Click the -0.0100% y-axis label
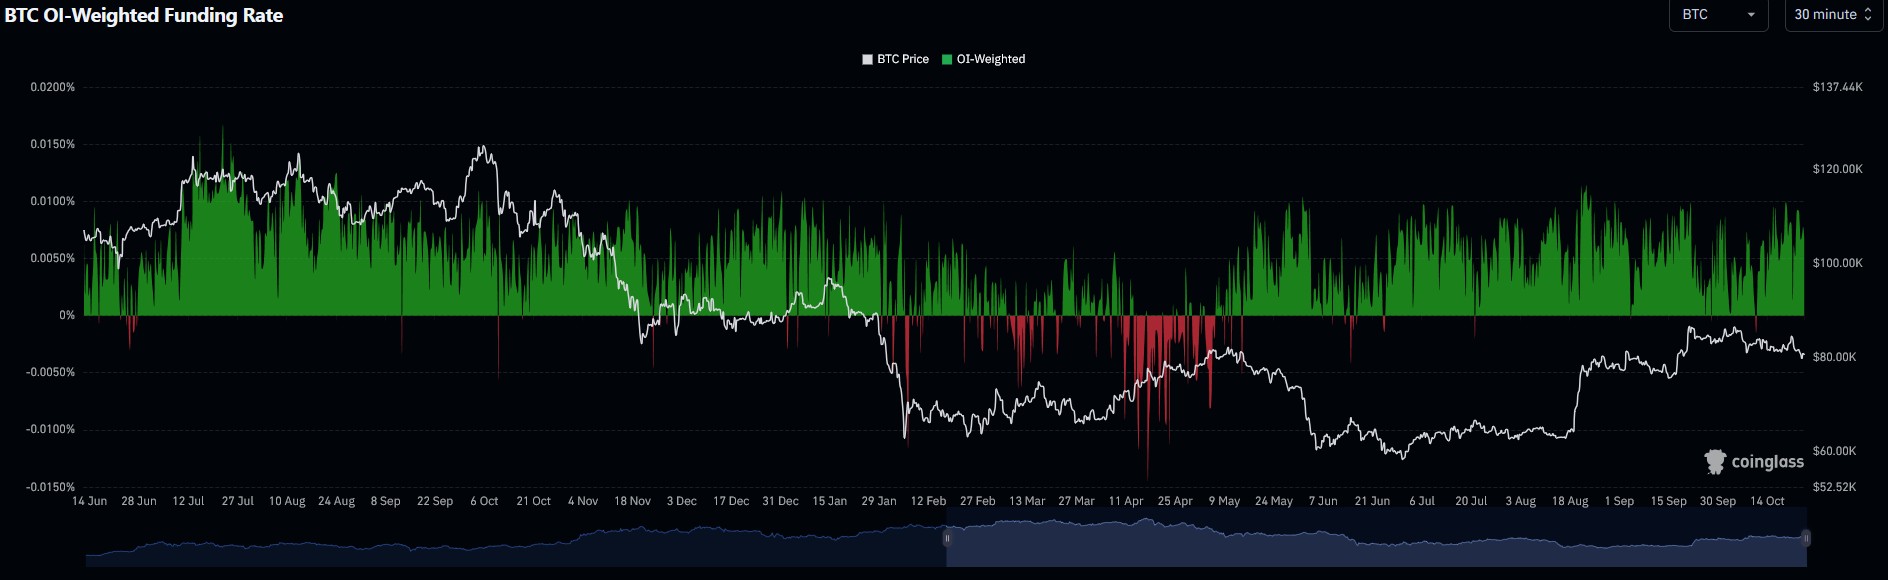 click(x=51, y=429)
